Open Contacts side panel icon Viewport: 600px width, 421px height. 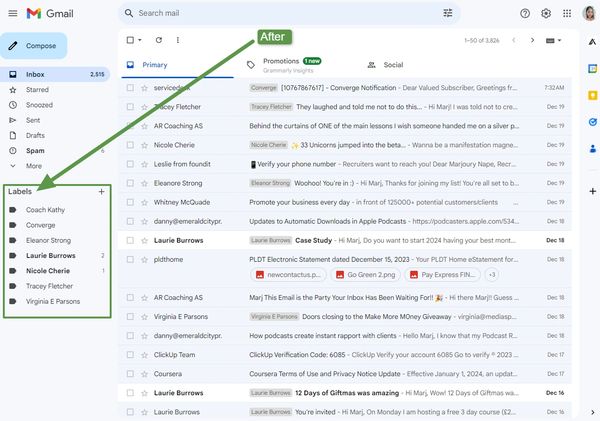click(x=592, y=148)
